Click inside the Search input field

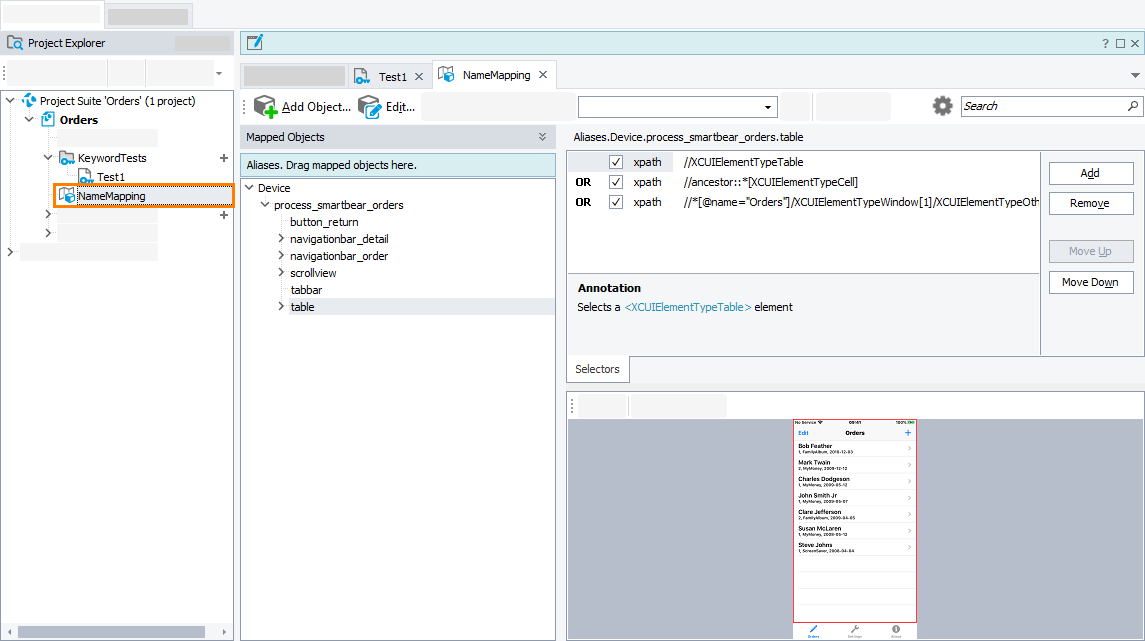(1040, 105)
